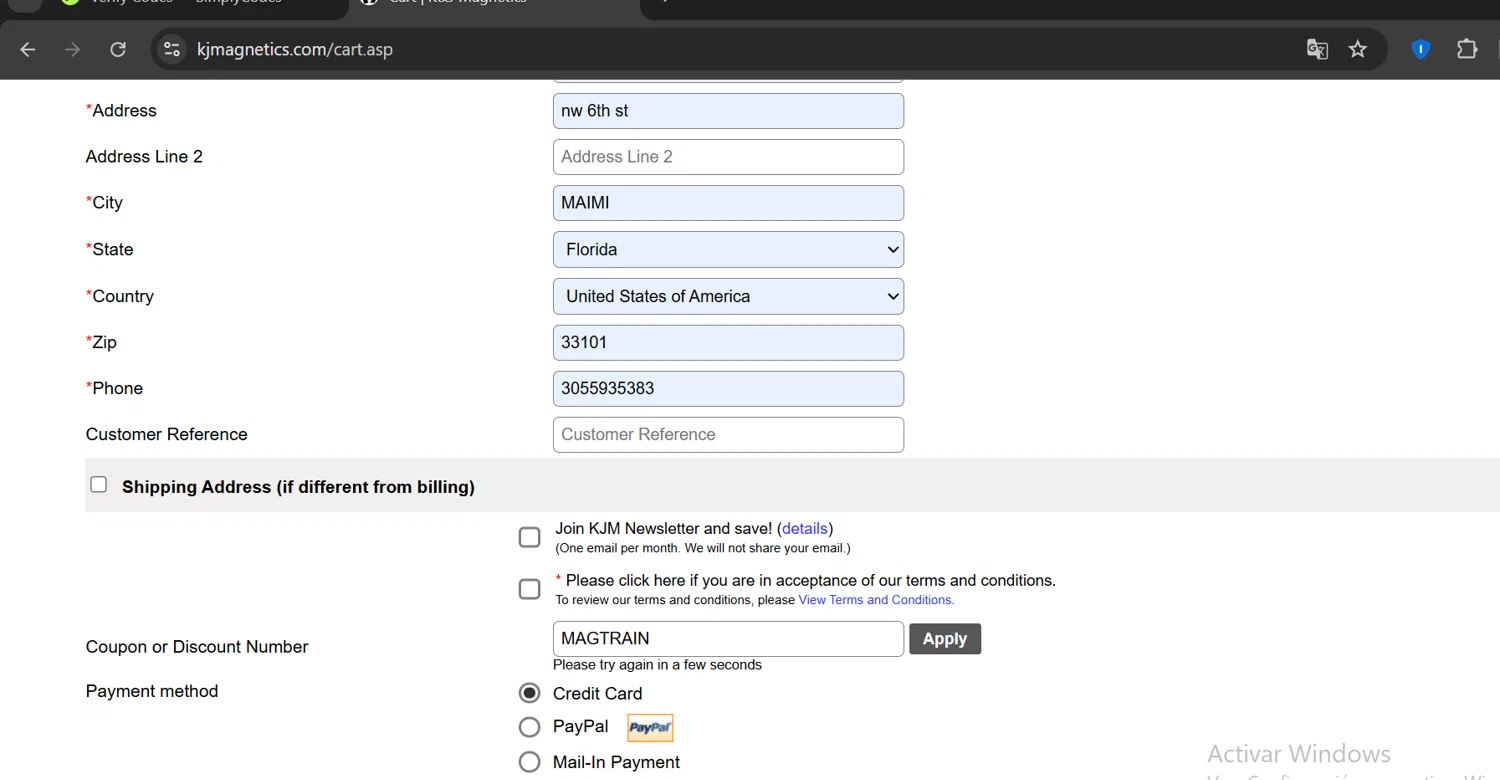Viewport: 1500px width, 780px height.
Task: Click the City field containing MAIMI
Action: coord(728,203)
